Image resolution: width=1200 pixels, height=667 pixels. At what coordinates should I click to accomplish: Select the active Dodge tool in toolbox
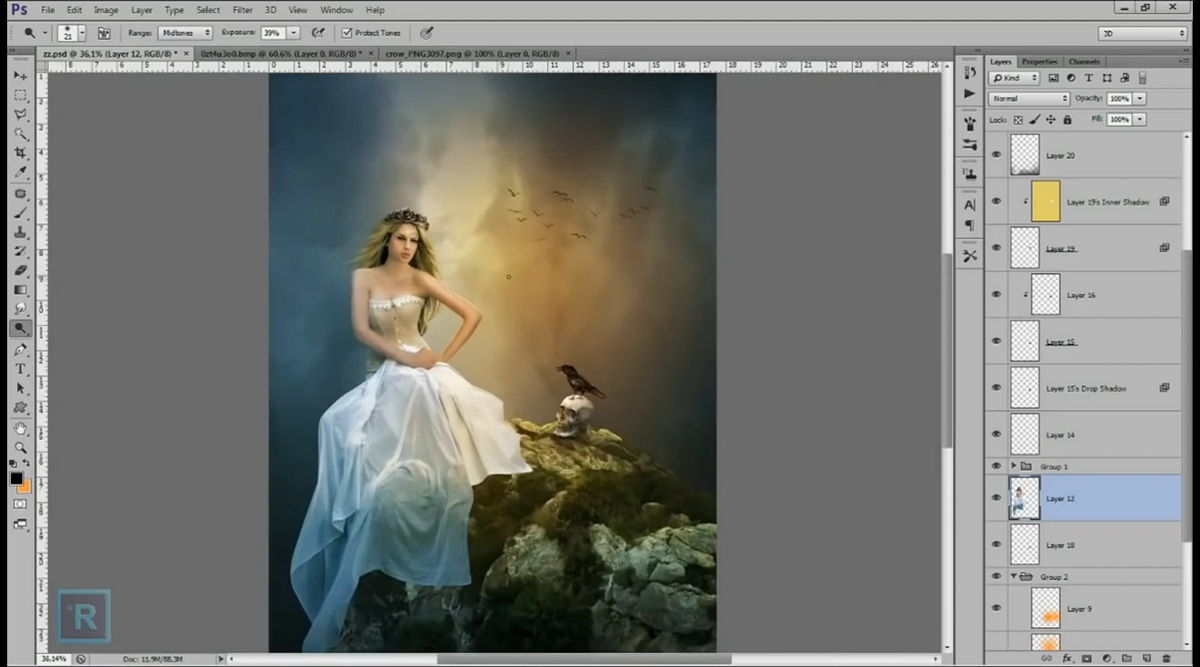[x=20, y=328]
